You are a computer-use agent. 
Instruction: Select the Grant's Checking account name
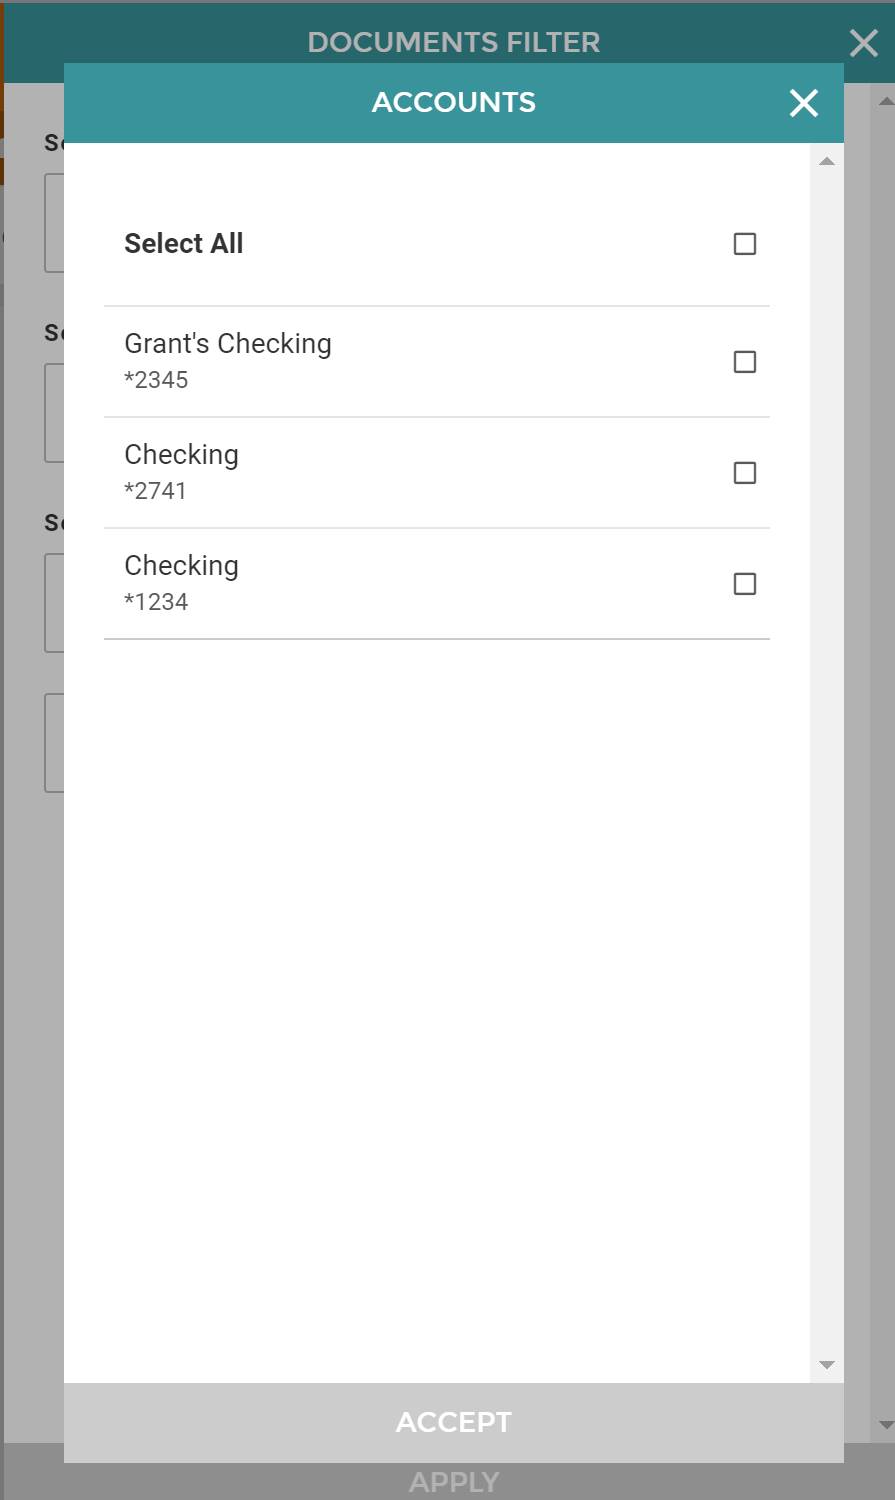228,344
